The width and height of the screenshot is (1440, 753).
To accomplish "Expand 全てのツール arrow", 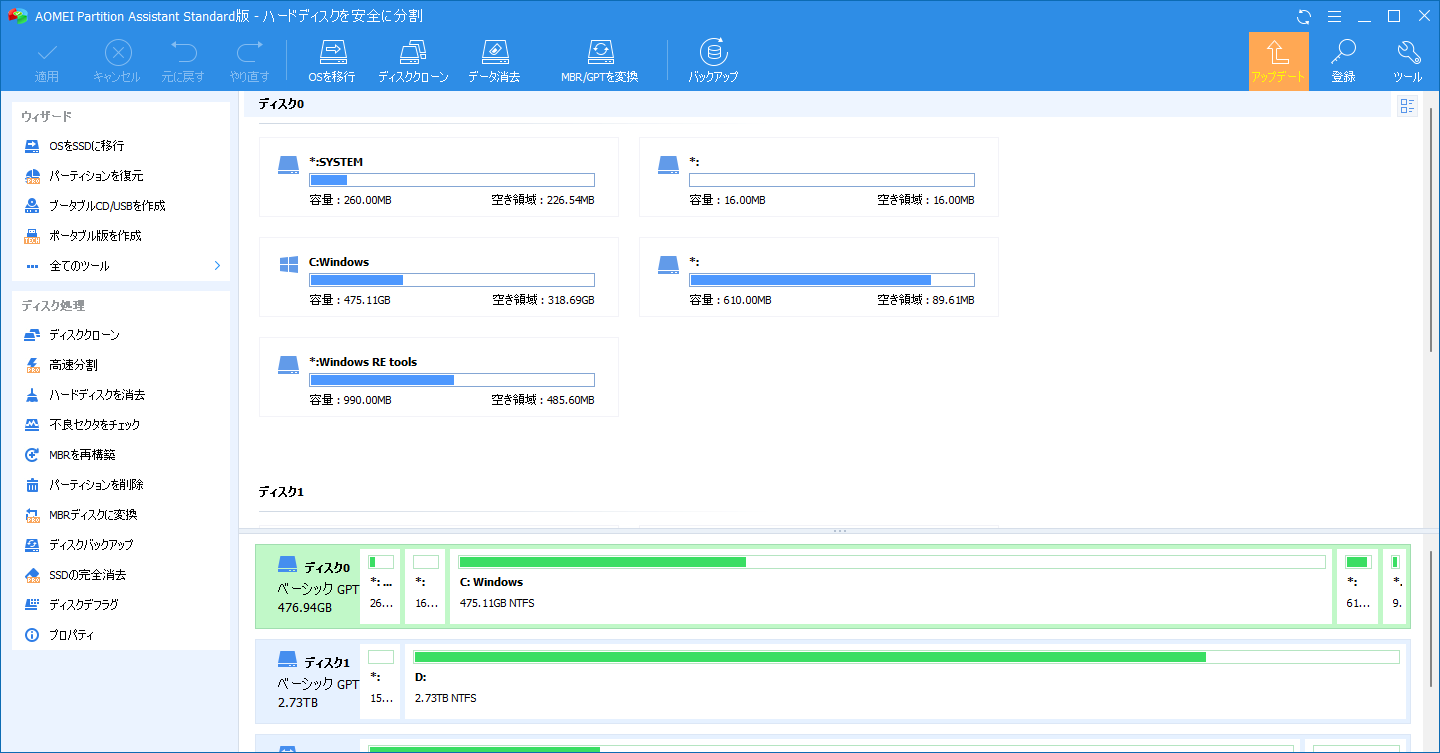I will pyautogui.click(x=217, y=266).
